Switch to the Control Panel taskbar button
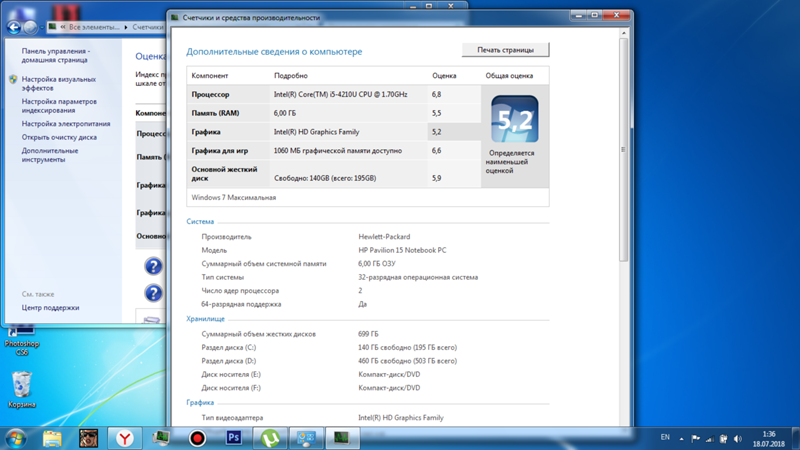 click(x=306, y=438)
